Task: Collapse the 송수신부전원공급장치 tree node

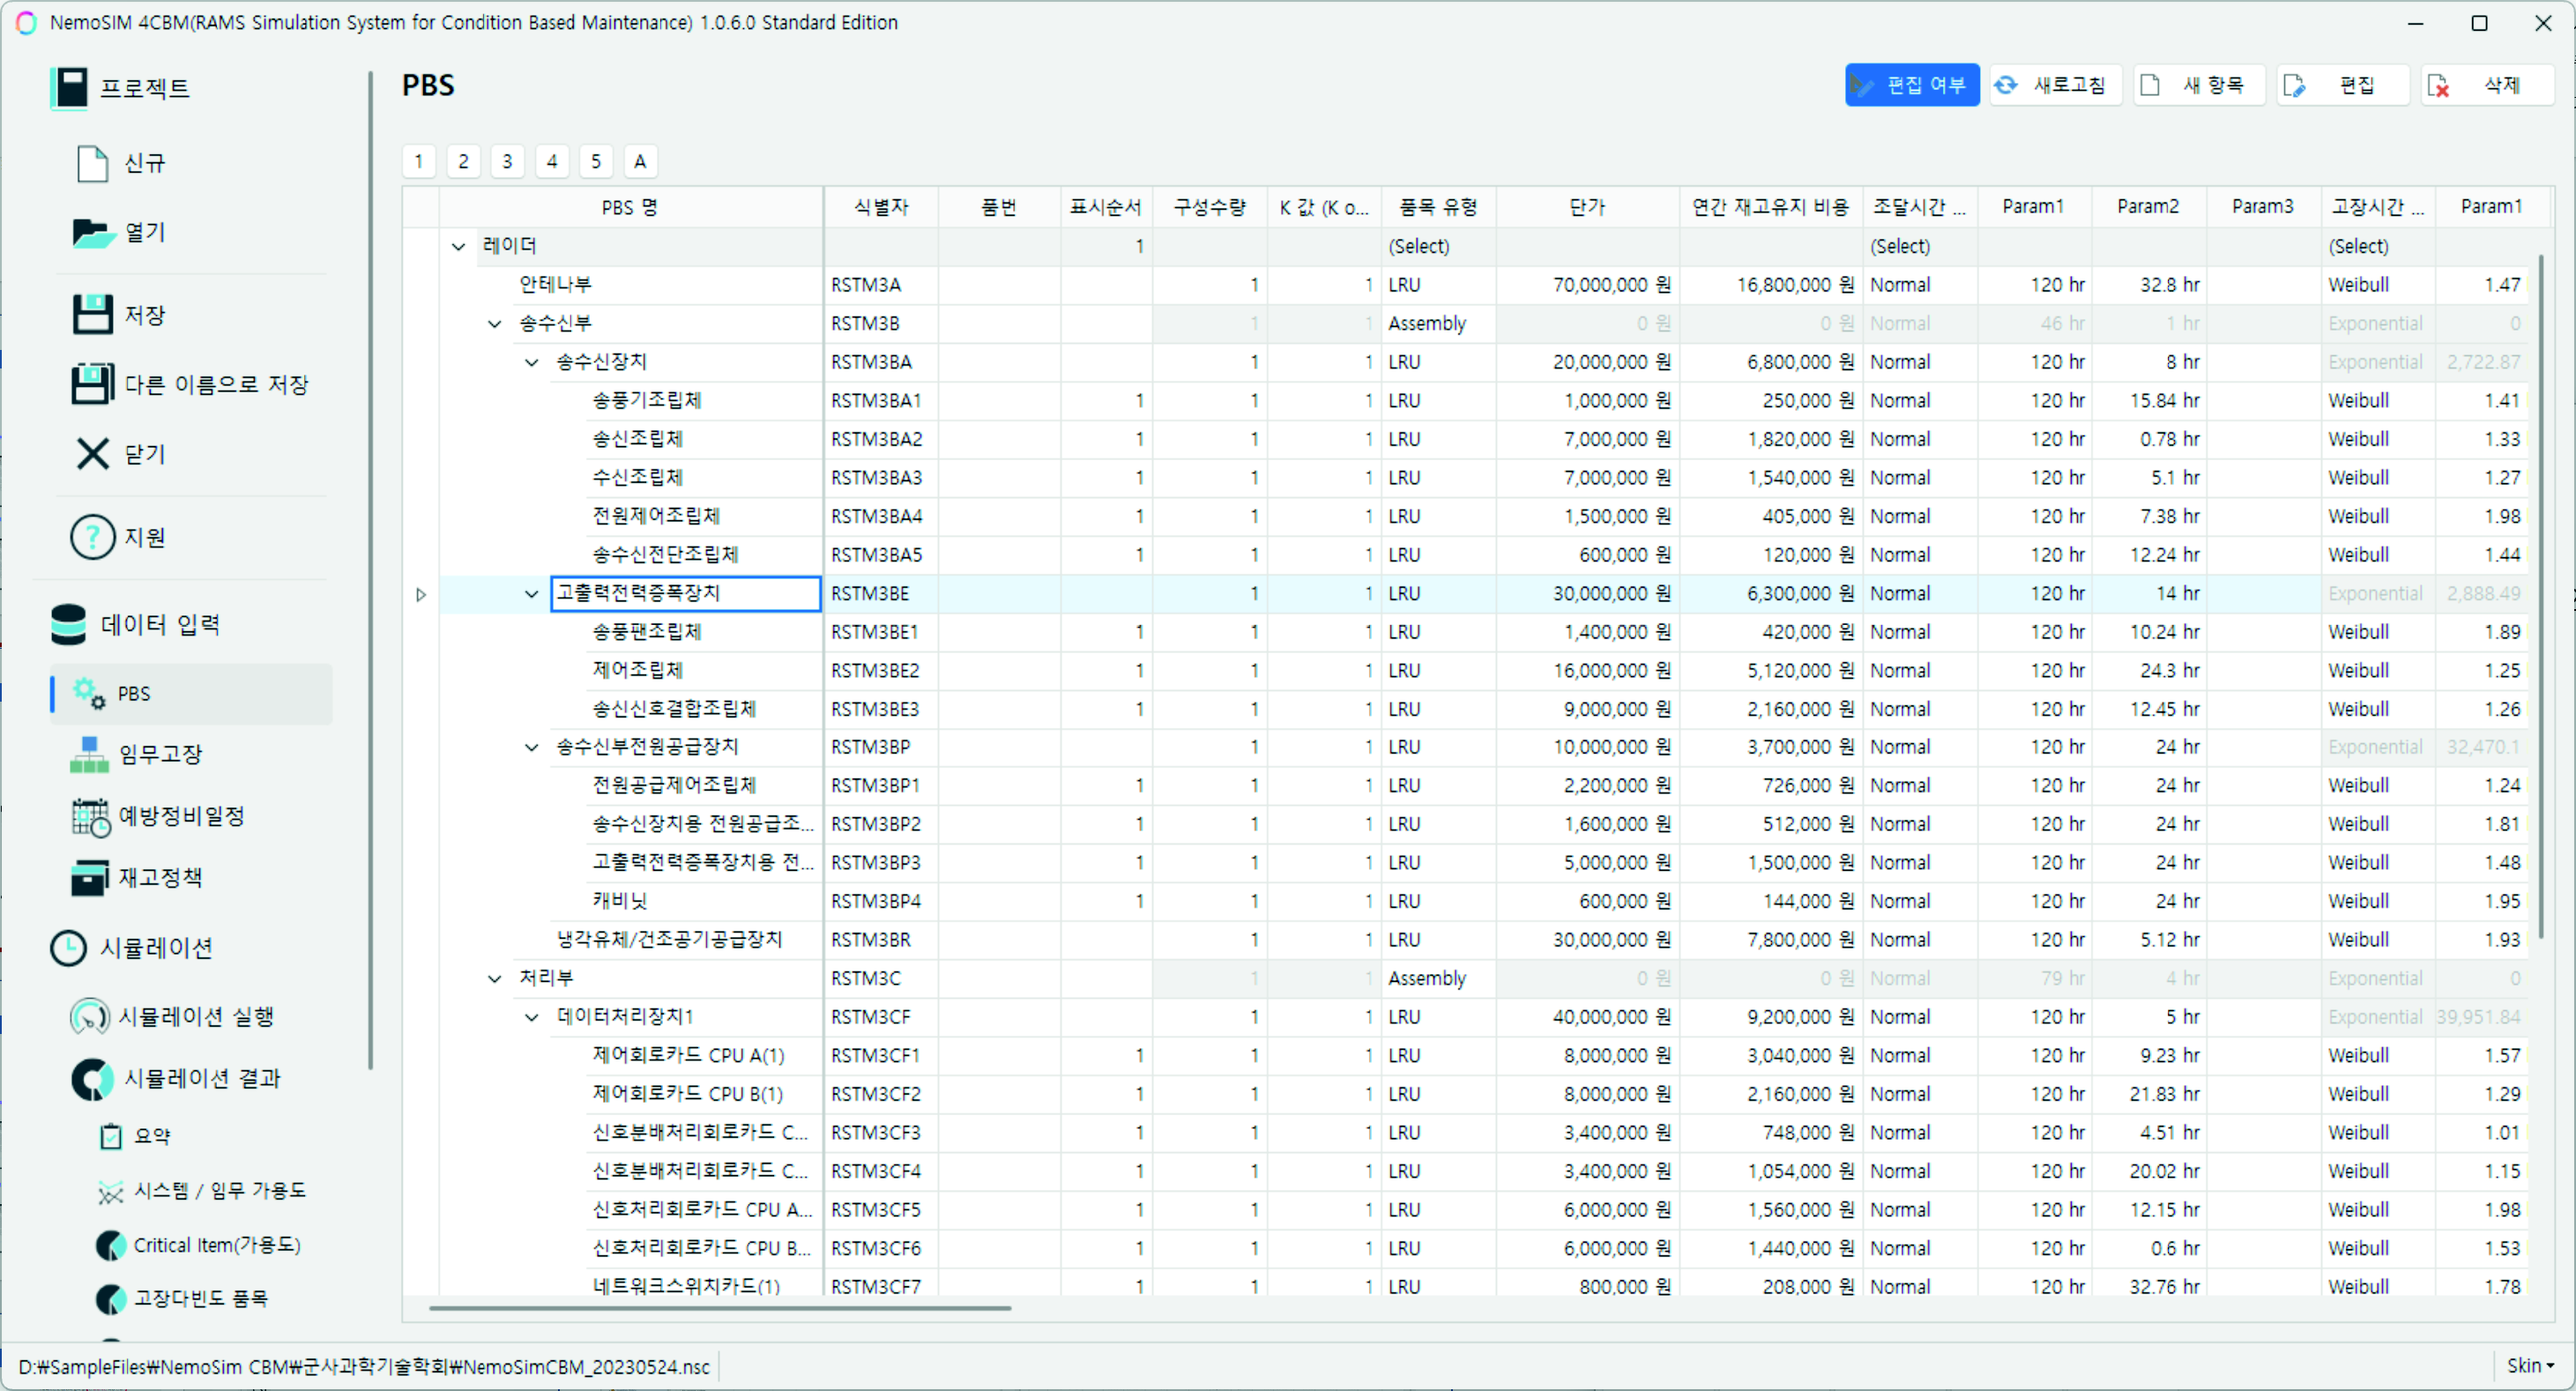Action: pos(531,747)
